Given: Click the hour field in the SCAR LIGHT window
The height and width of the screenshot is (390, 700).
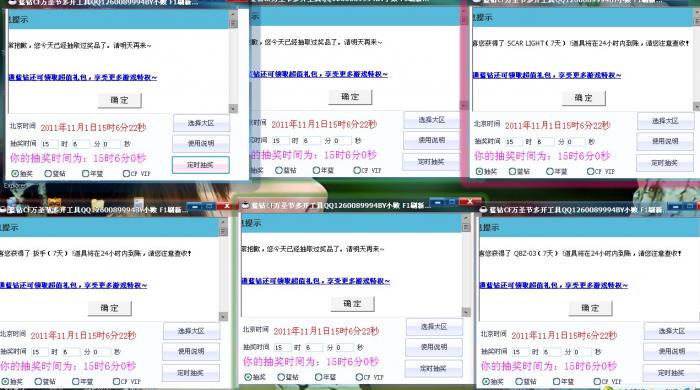Looking at the screenshot, I should [x=513, y=142].
